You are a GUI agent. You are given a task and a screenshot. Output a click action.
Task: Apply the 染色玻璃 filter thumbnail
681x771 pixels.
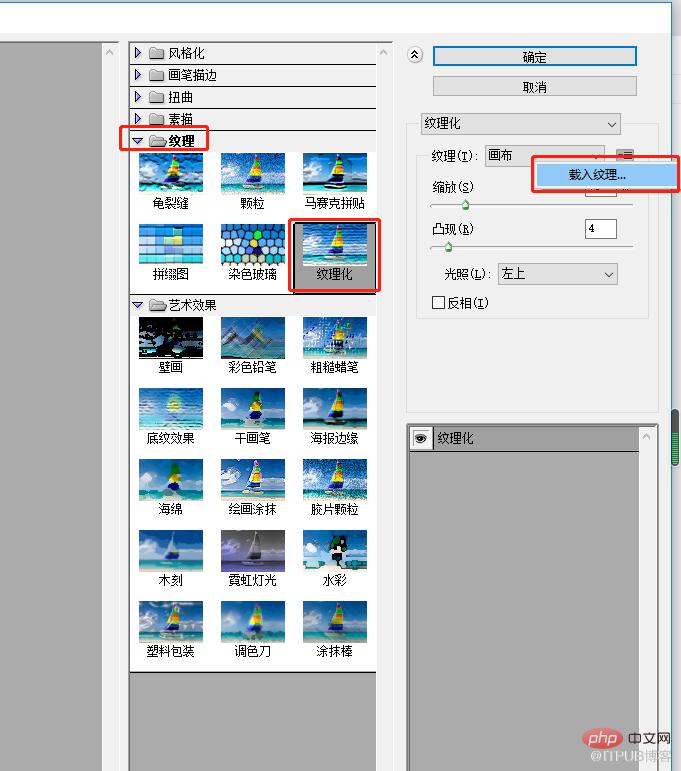tap(253, 244)
